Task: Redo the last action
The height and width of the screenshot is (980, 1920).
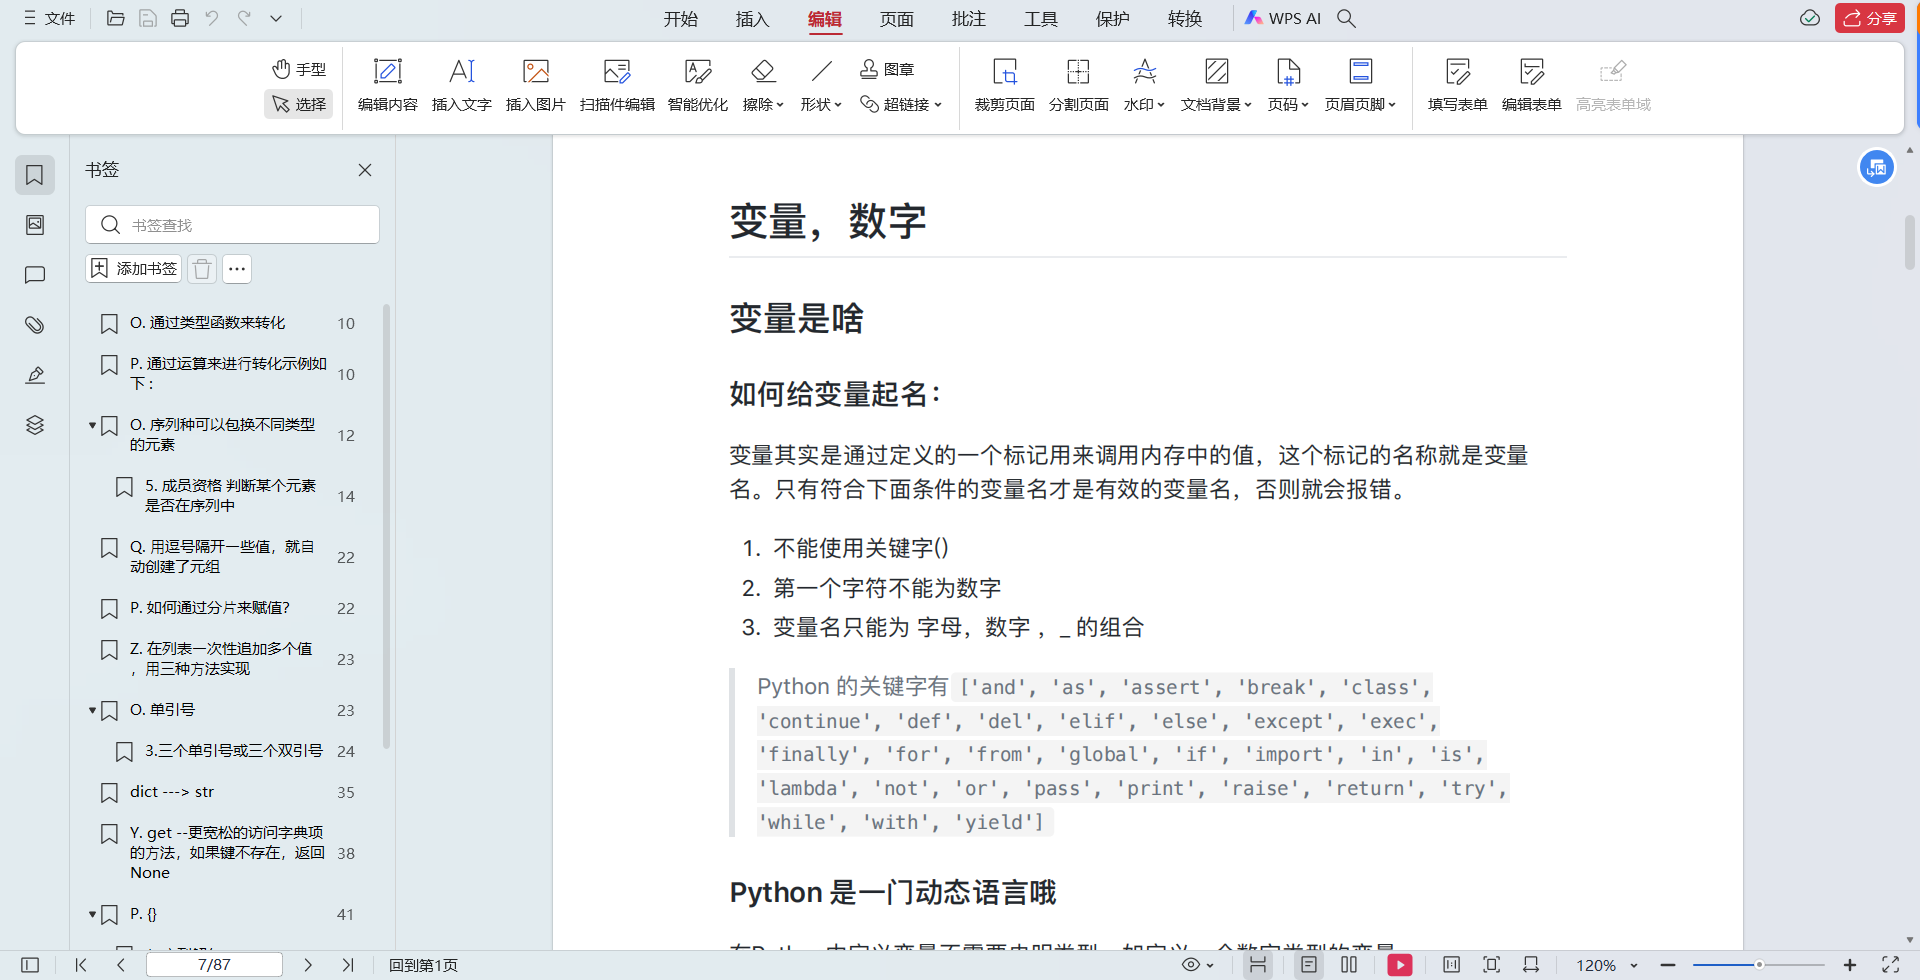Action: 244,18
